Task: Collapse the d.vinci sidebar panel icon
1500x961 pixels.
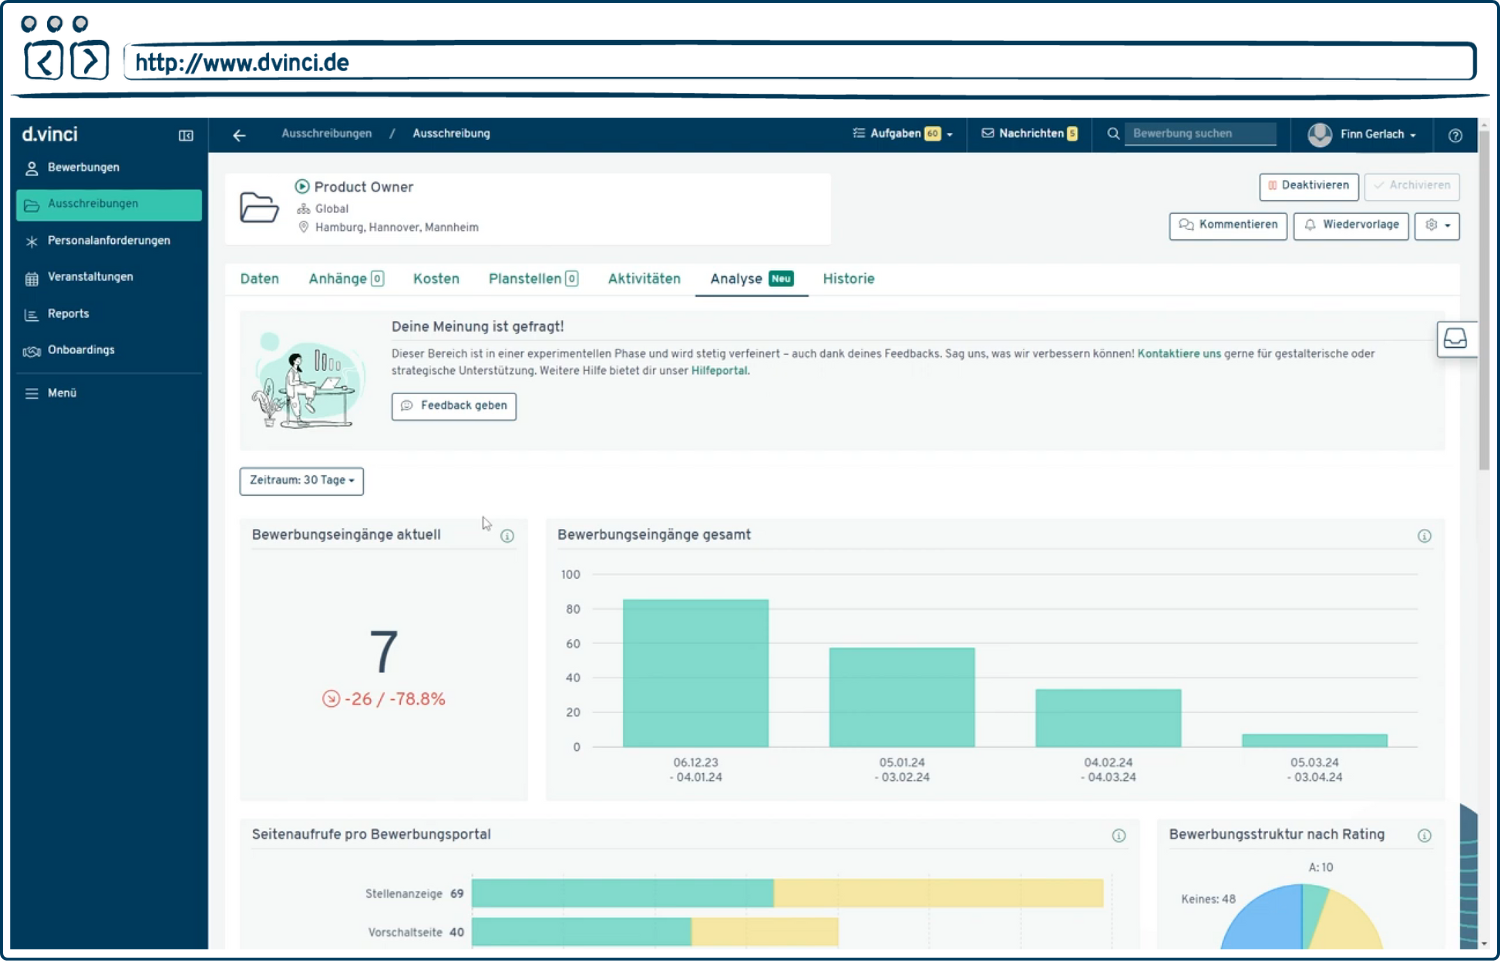Action: point(186,135)
